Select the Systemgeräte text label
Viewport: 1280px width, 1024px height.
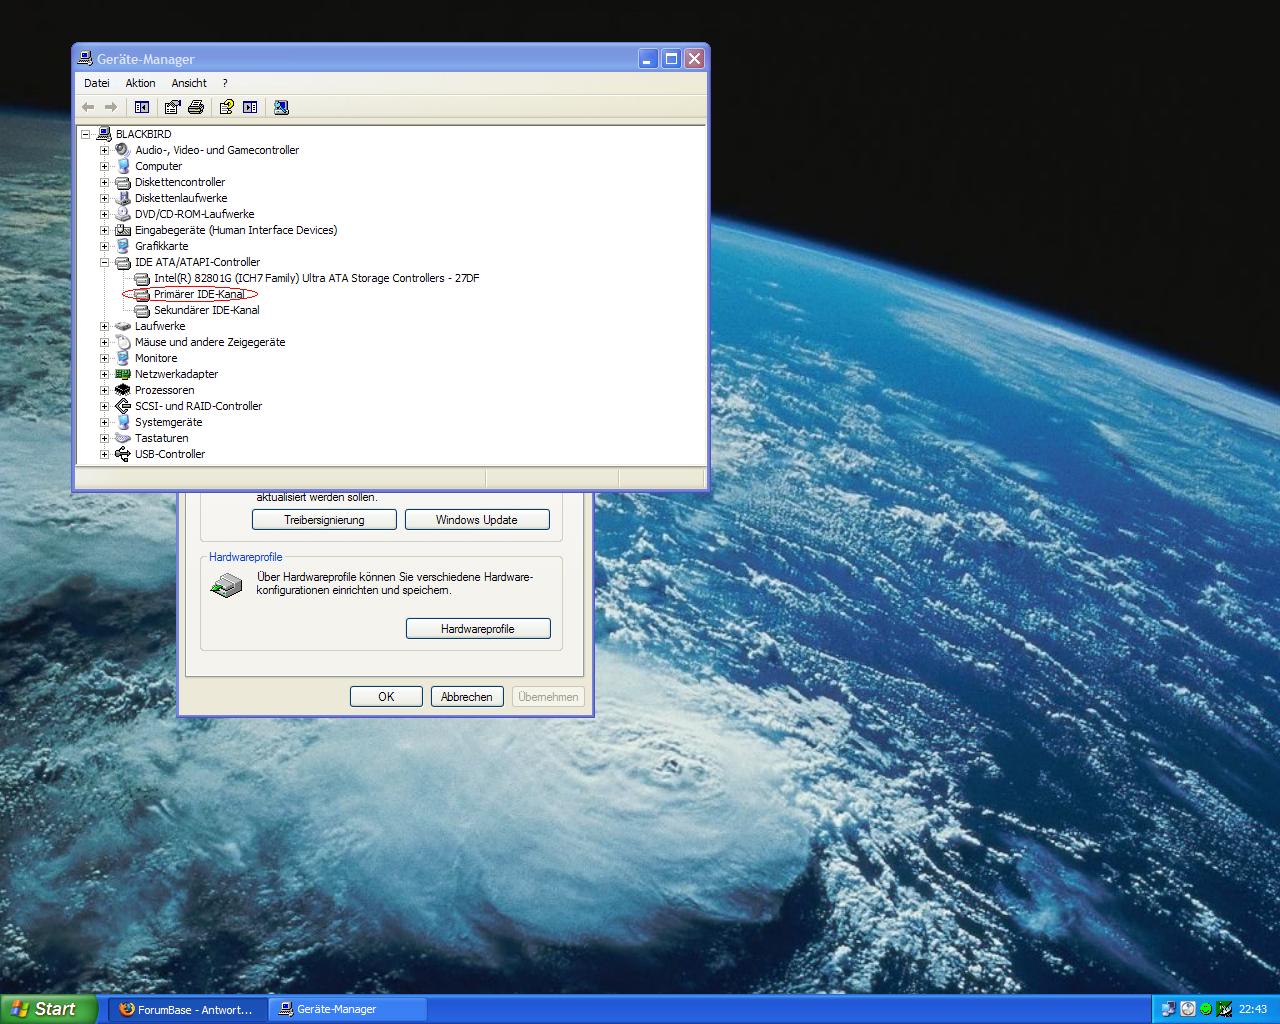168,422
